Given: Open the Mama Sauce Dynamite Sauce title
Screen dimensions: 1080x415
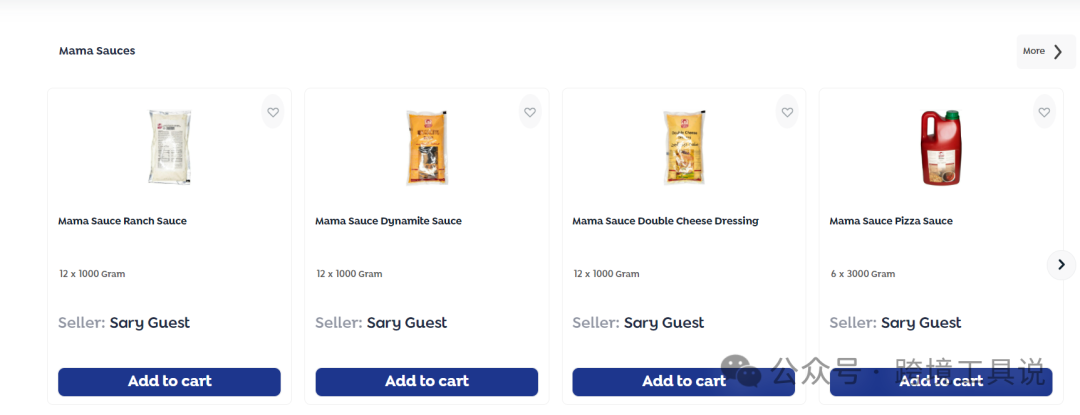Looking at the screenshot, I should (x=388, y=221).
